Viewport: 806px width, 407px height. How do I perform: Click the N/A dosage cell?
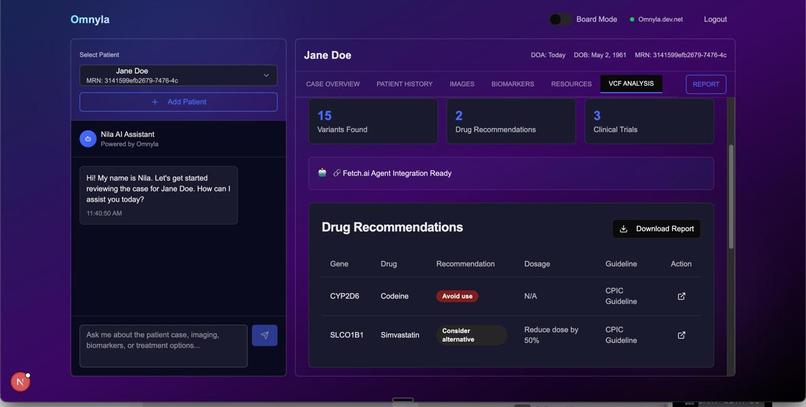530,296
